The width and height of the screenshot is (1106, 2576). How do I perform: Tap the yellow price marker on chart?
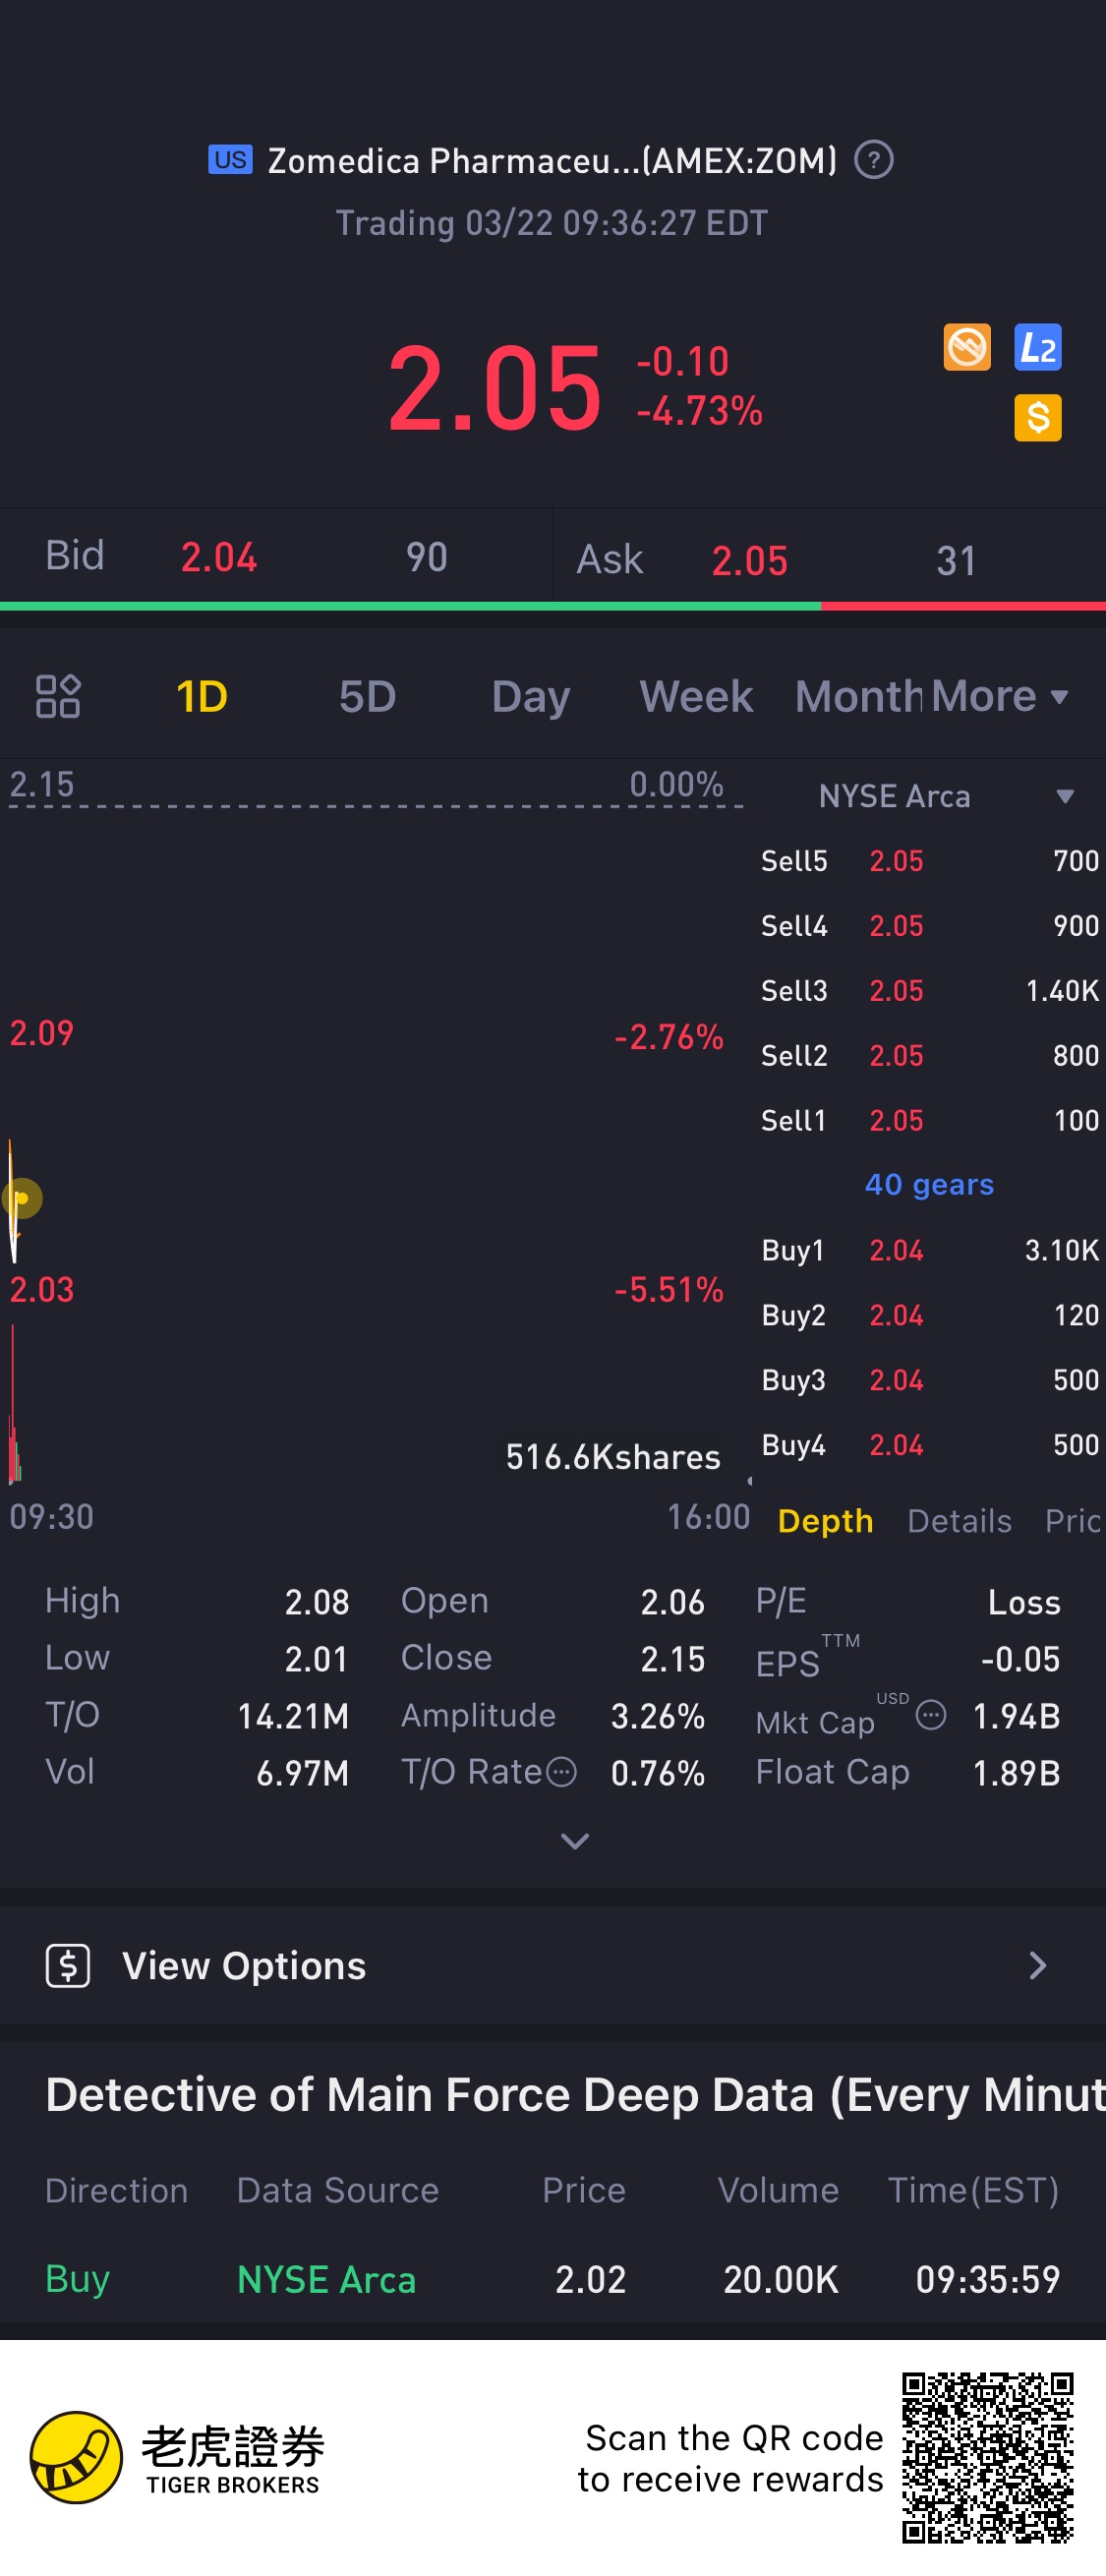[22, 1198]
